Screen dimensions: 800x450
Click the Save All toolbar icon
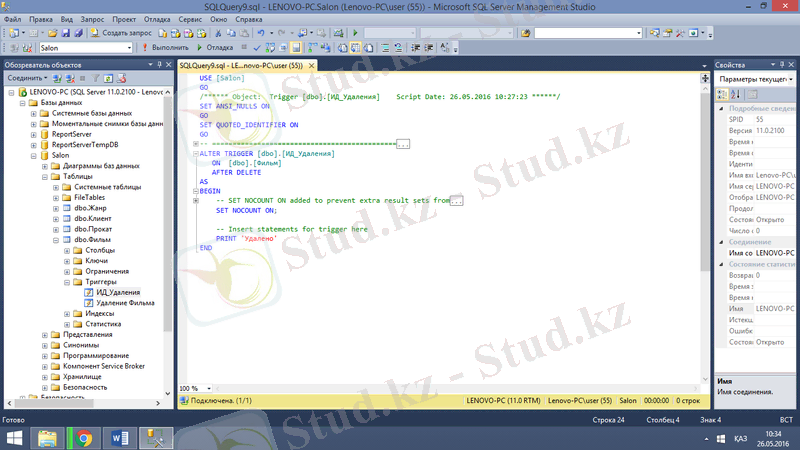pos(78,33)
